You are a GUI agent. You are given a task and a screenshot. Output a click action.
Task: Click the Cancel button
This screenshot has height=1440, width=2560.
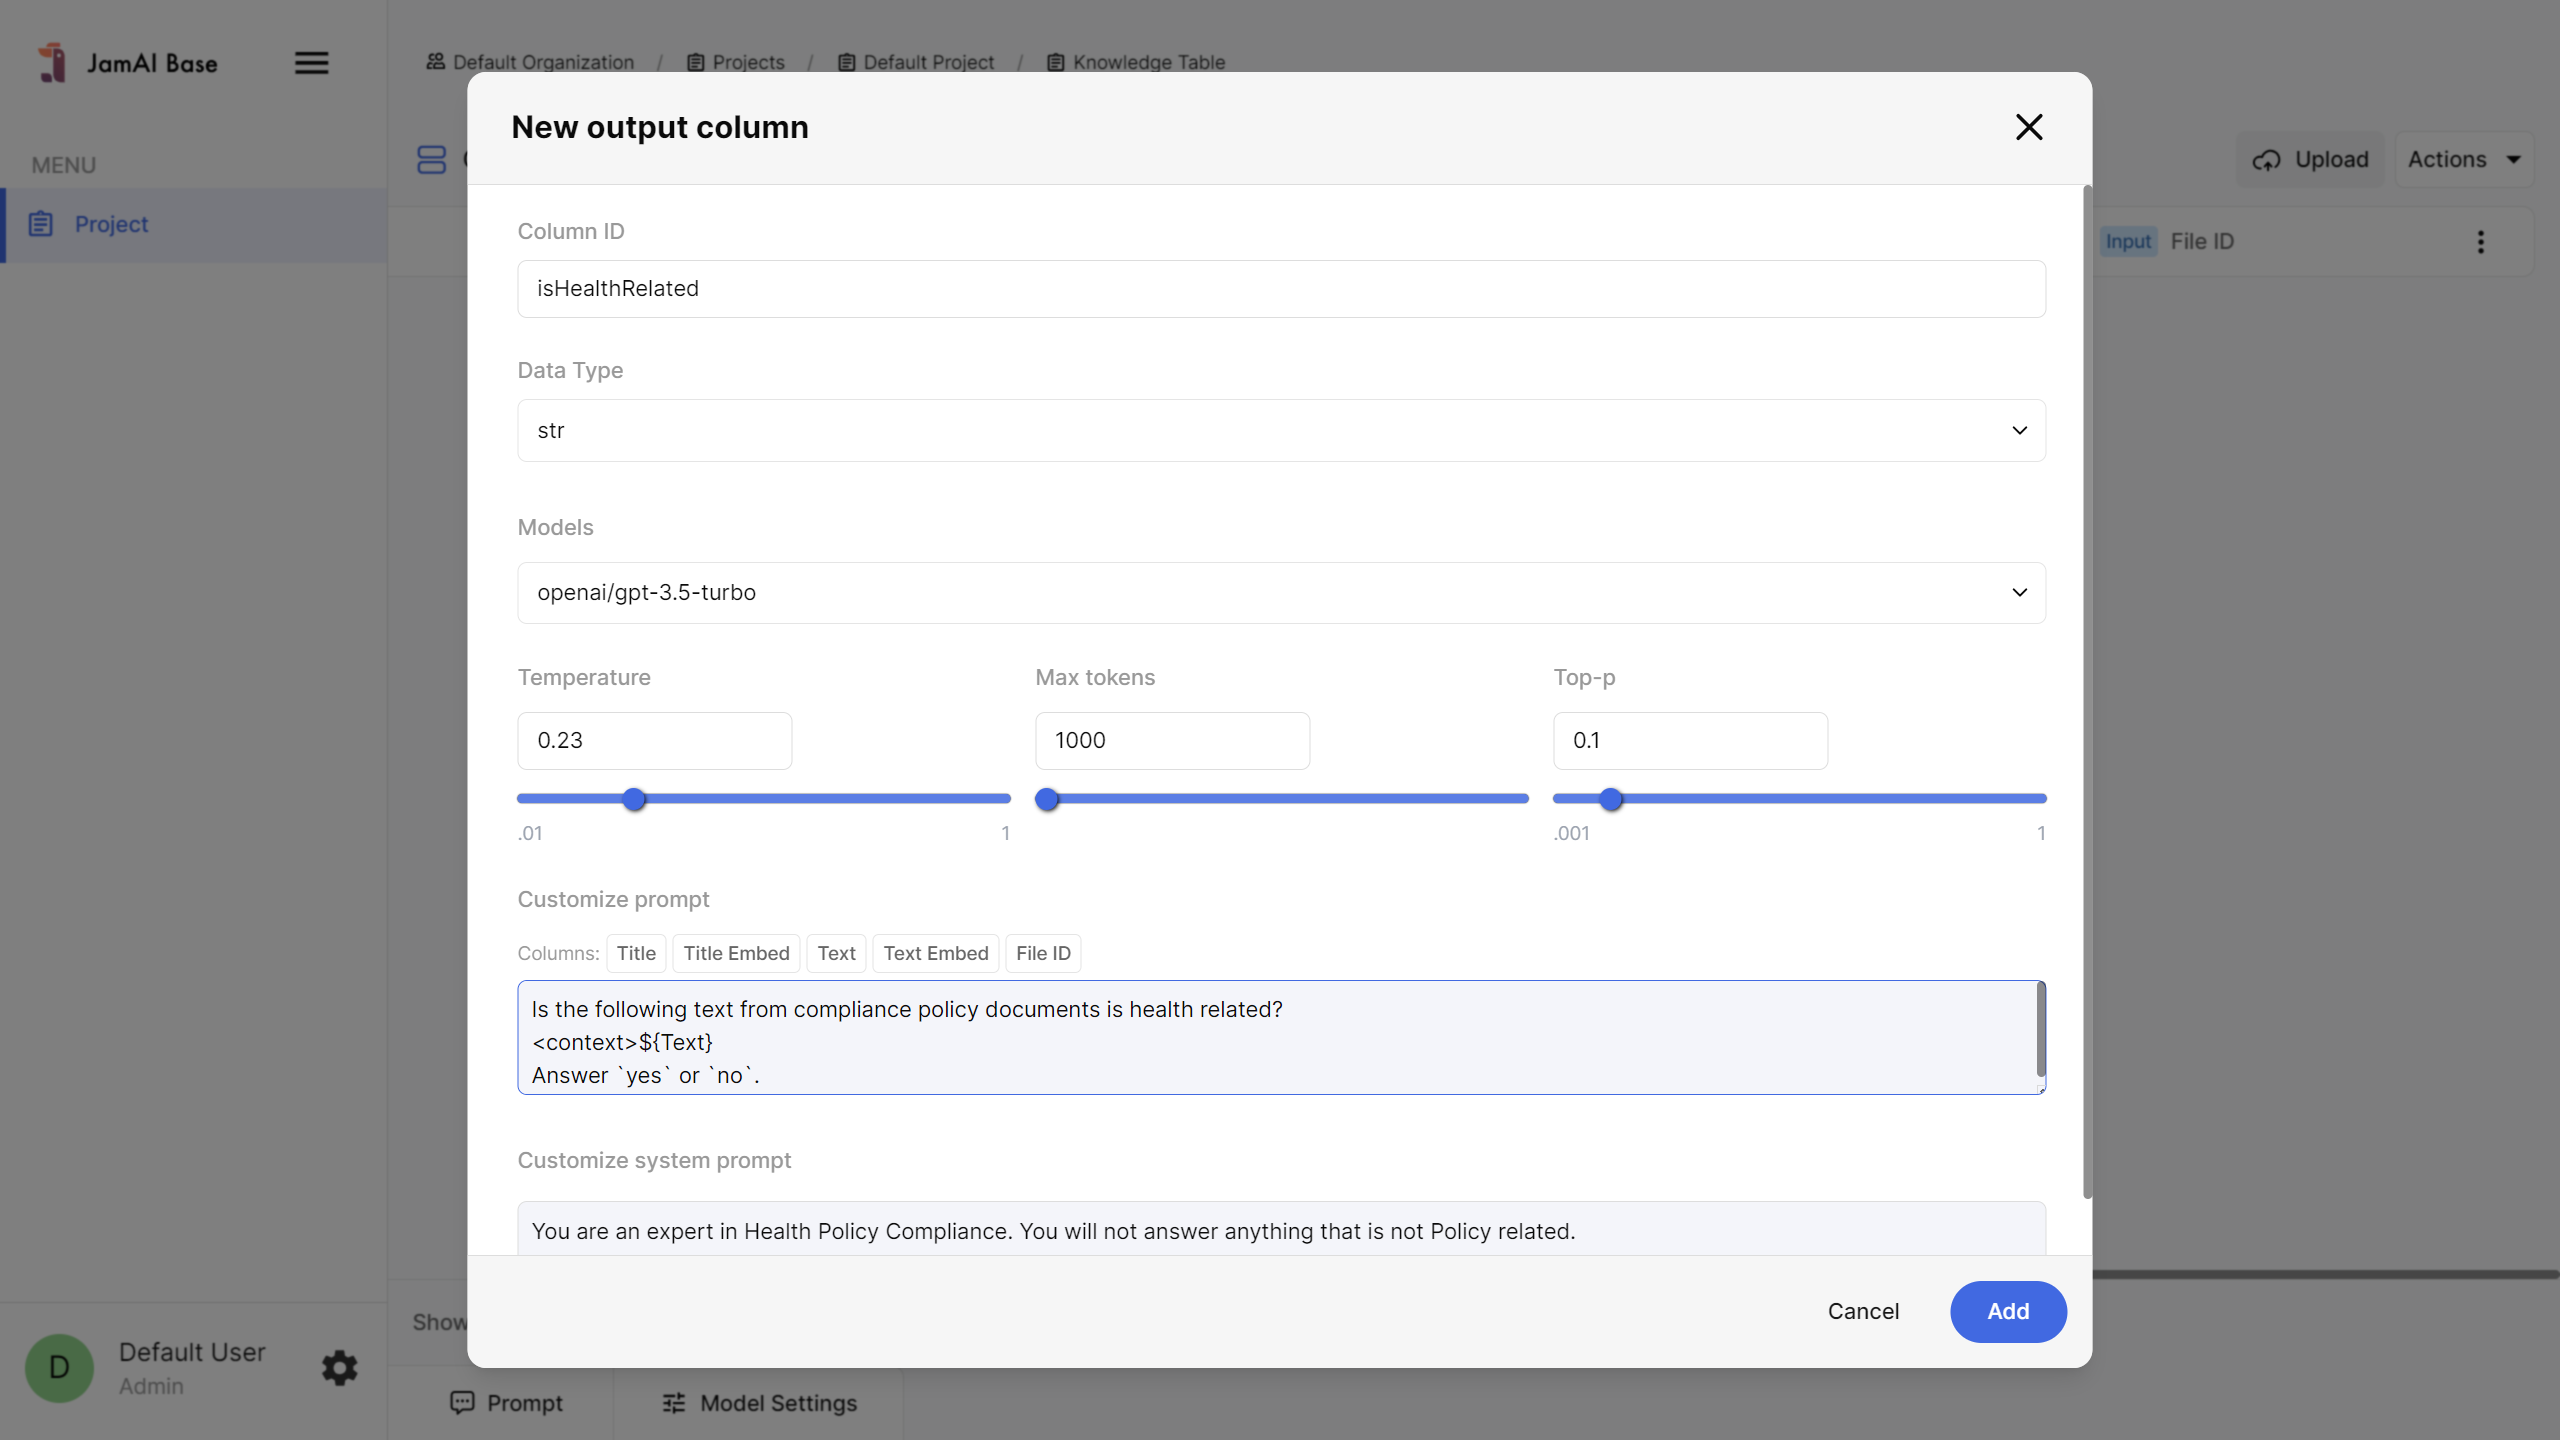click(x=1862, y=1311)
